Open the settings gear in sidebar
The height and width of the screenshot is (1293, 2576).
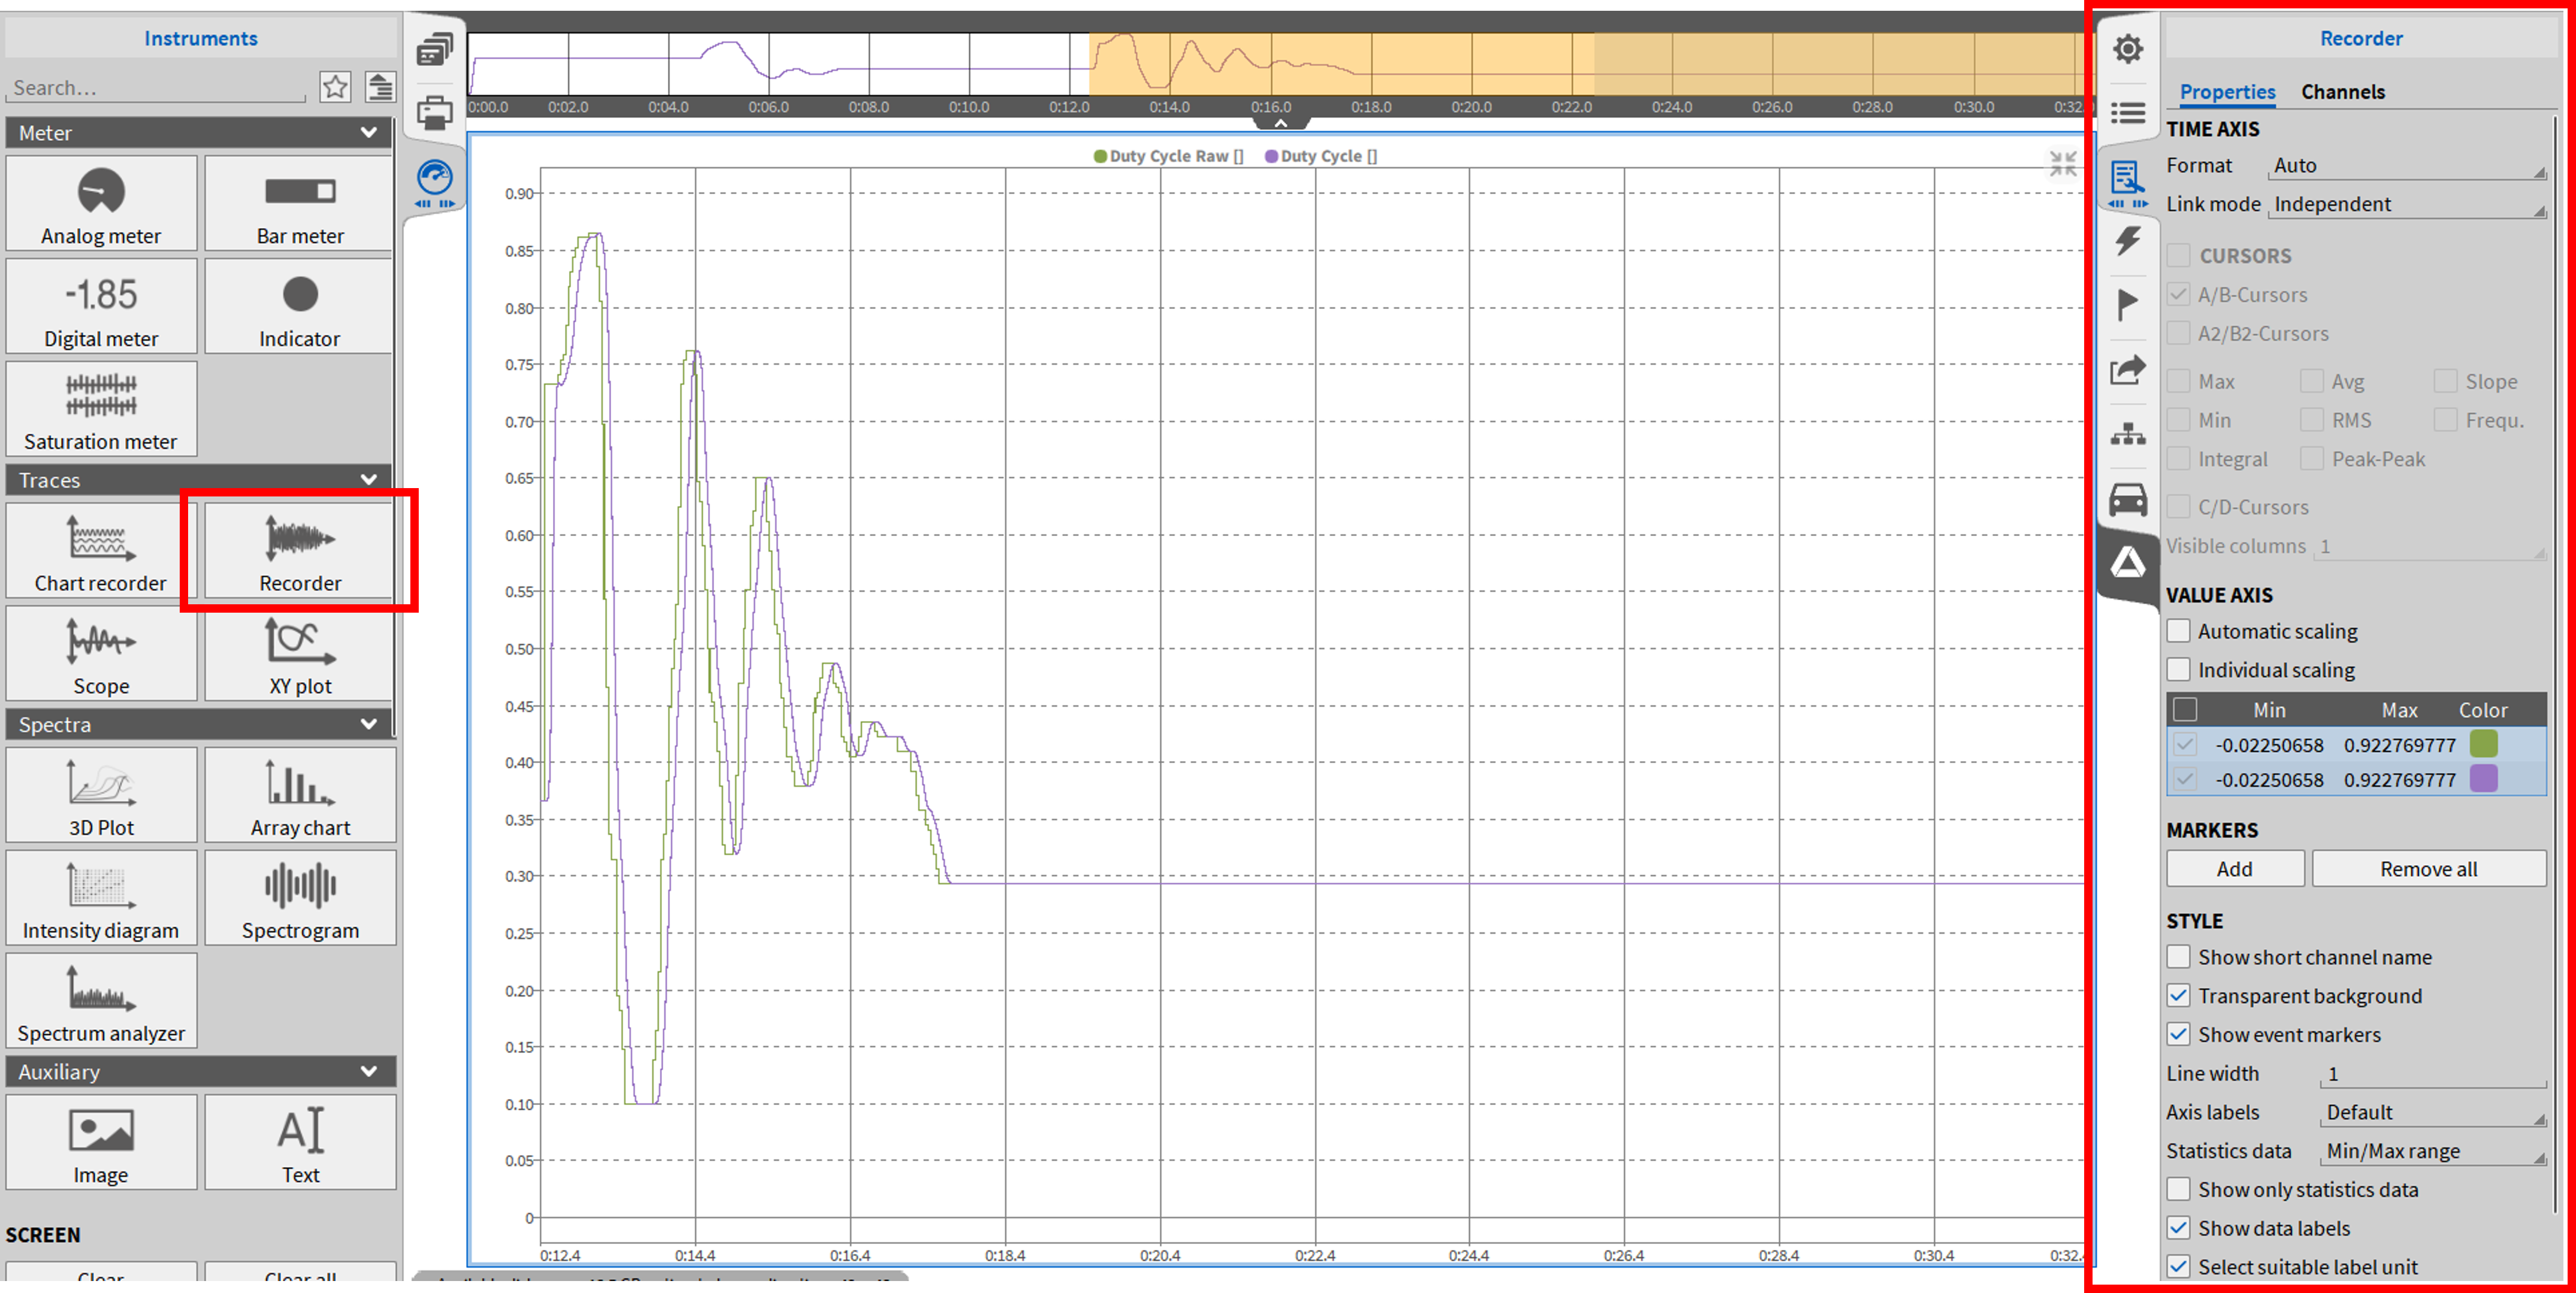2127,49
